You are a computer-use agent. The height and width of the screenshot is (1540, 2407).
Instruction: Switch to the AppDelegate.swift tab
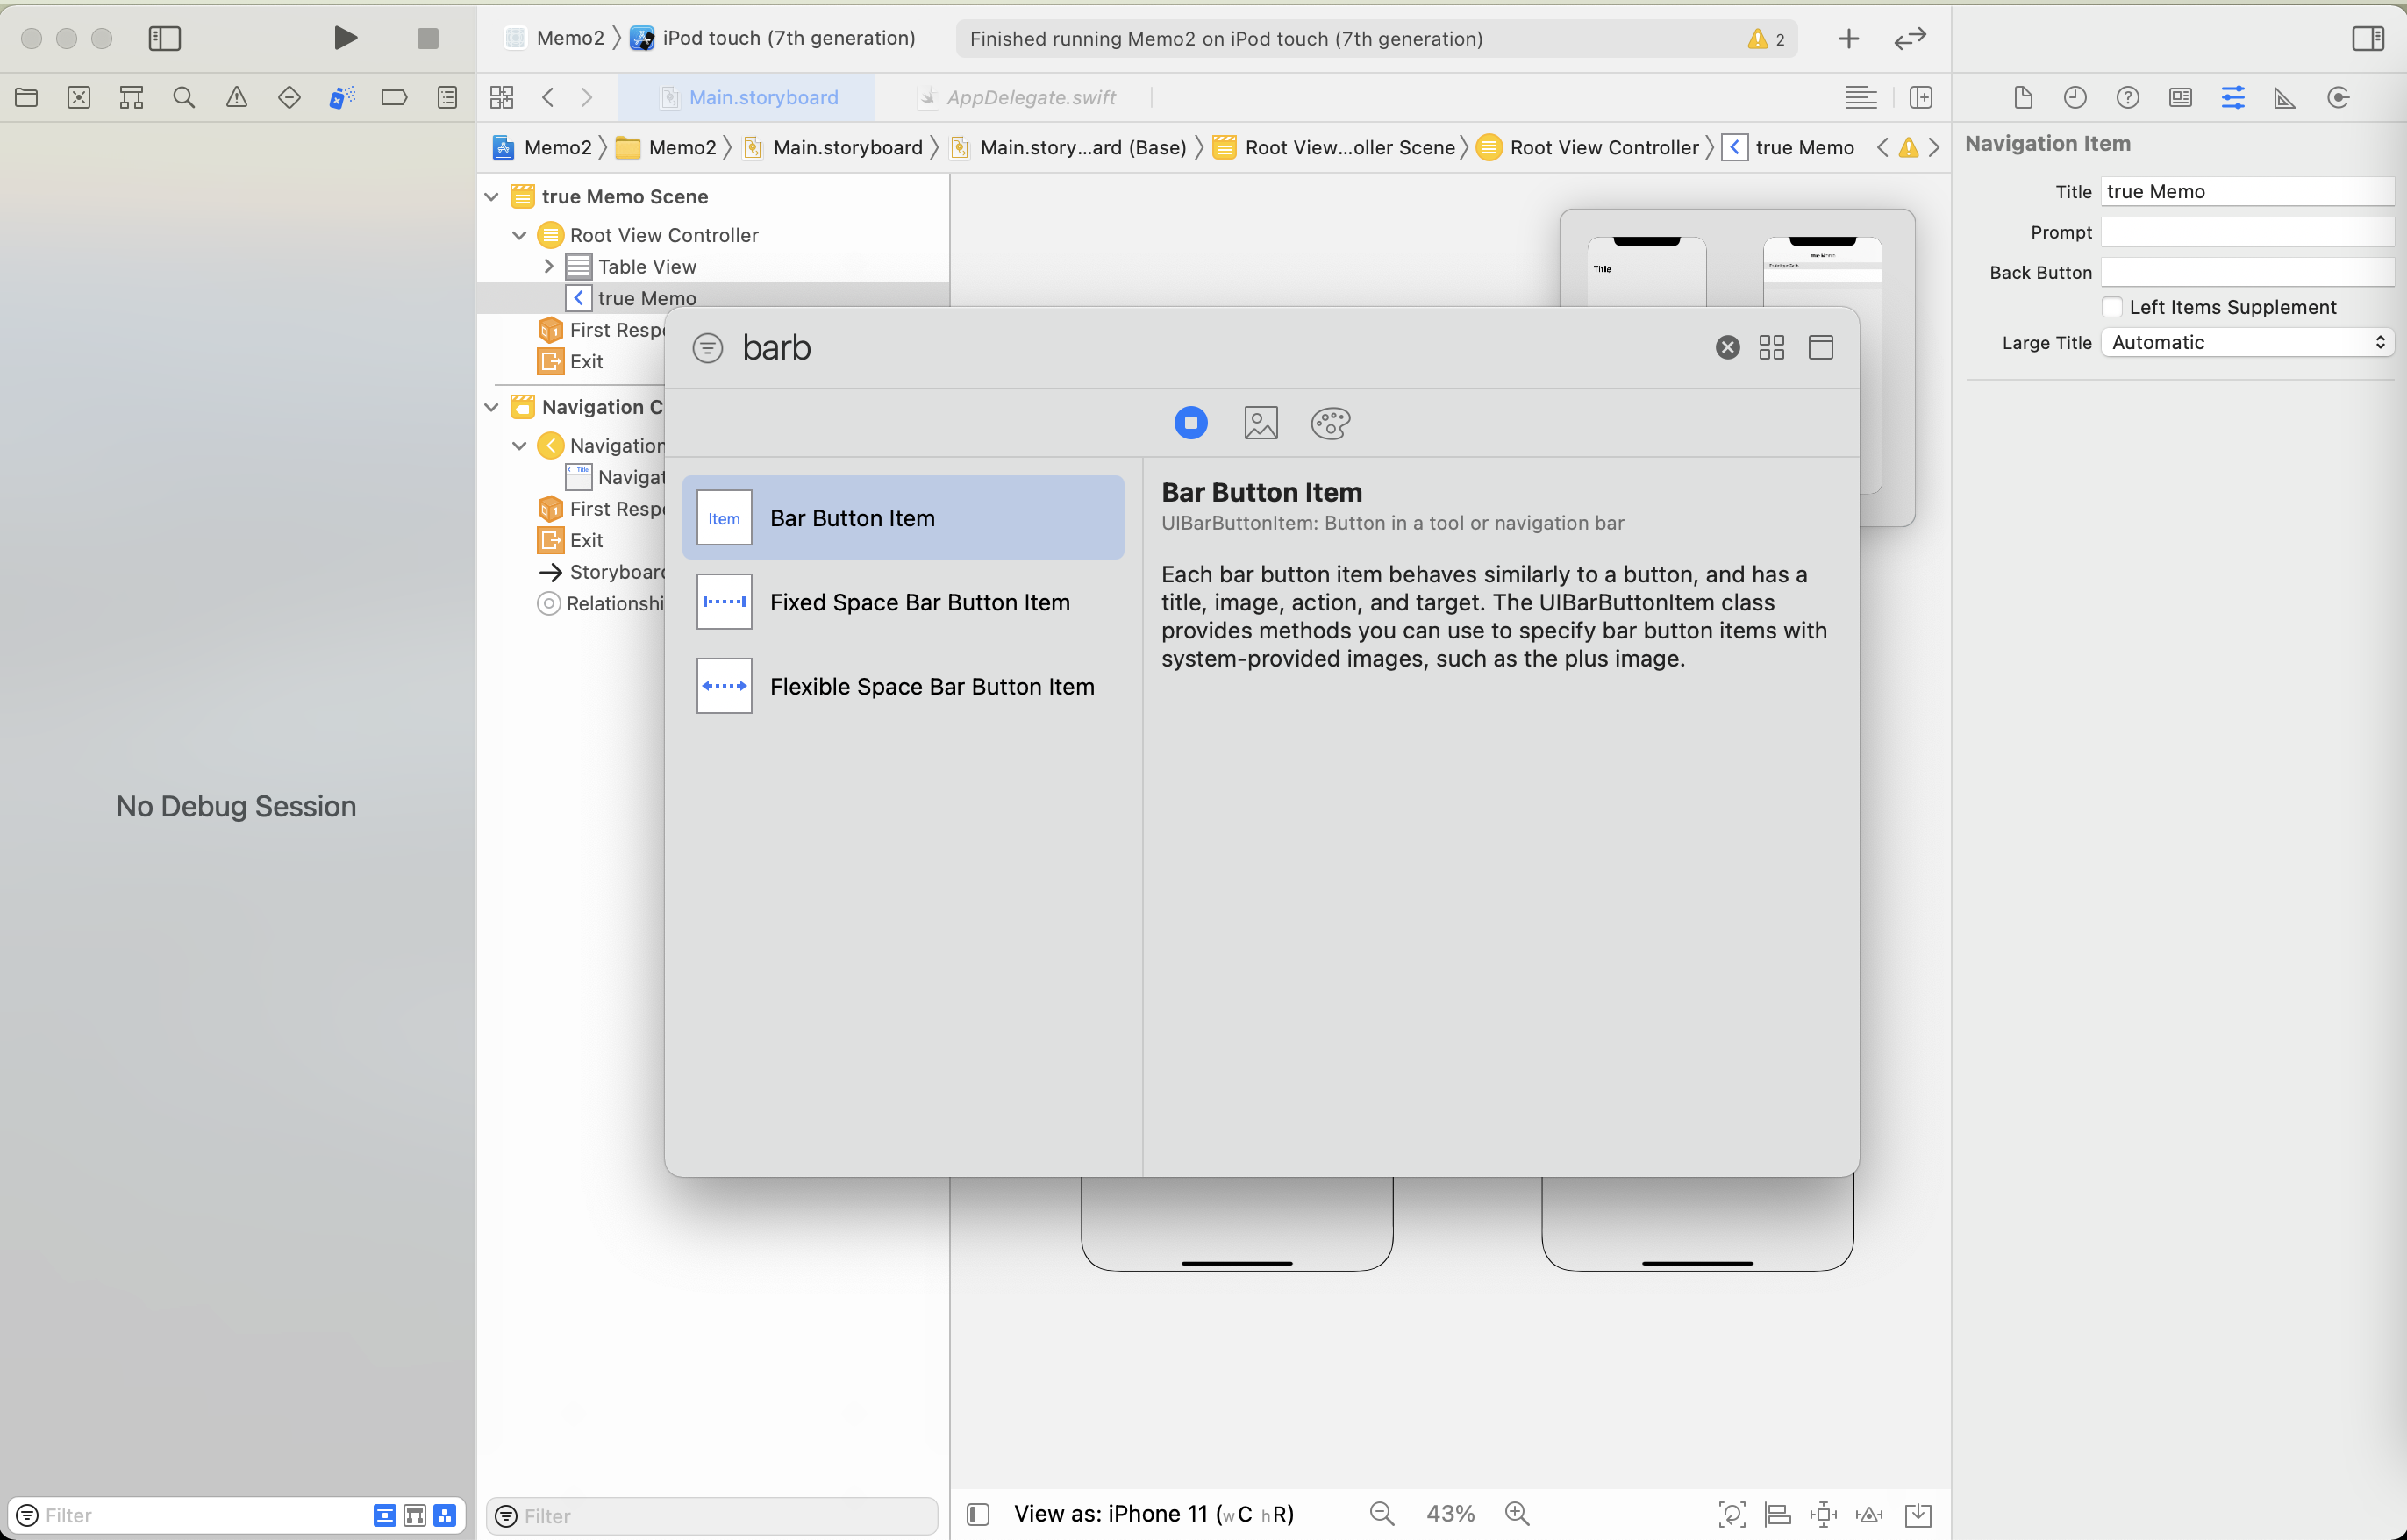click(1030, 97)
